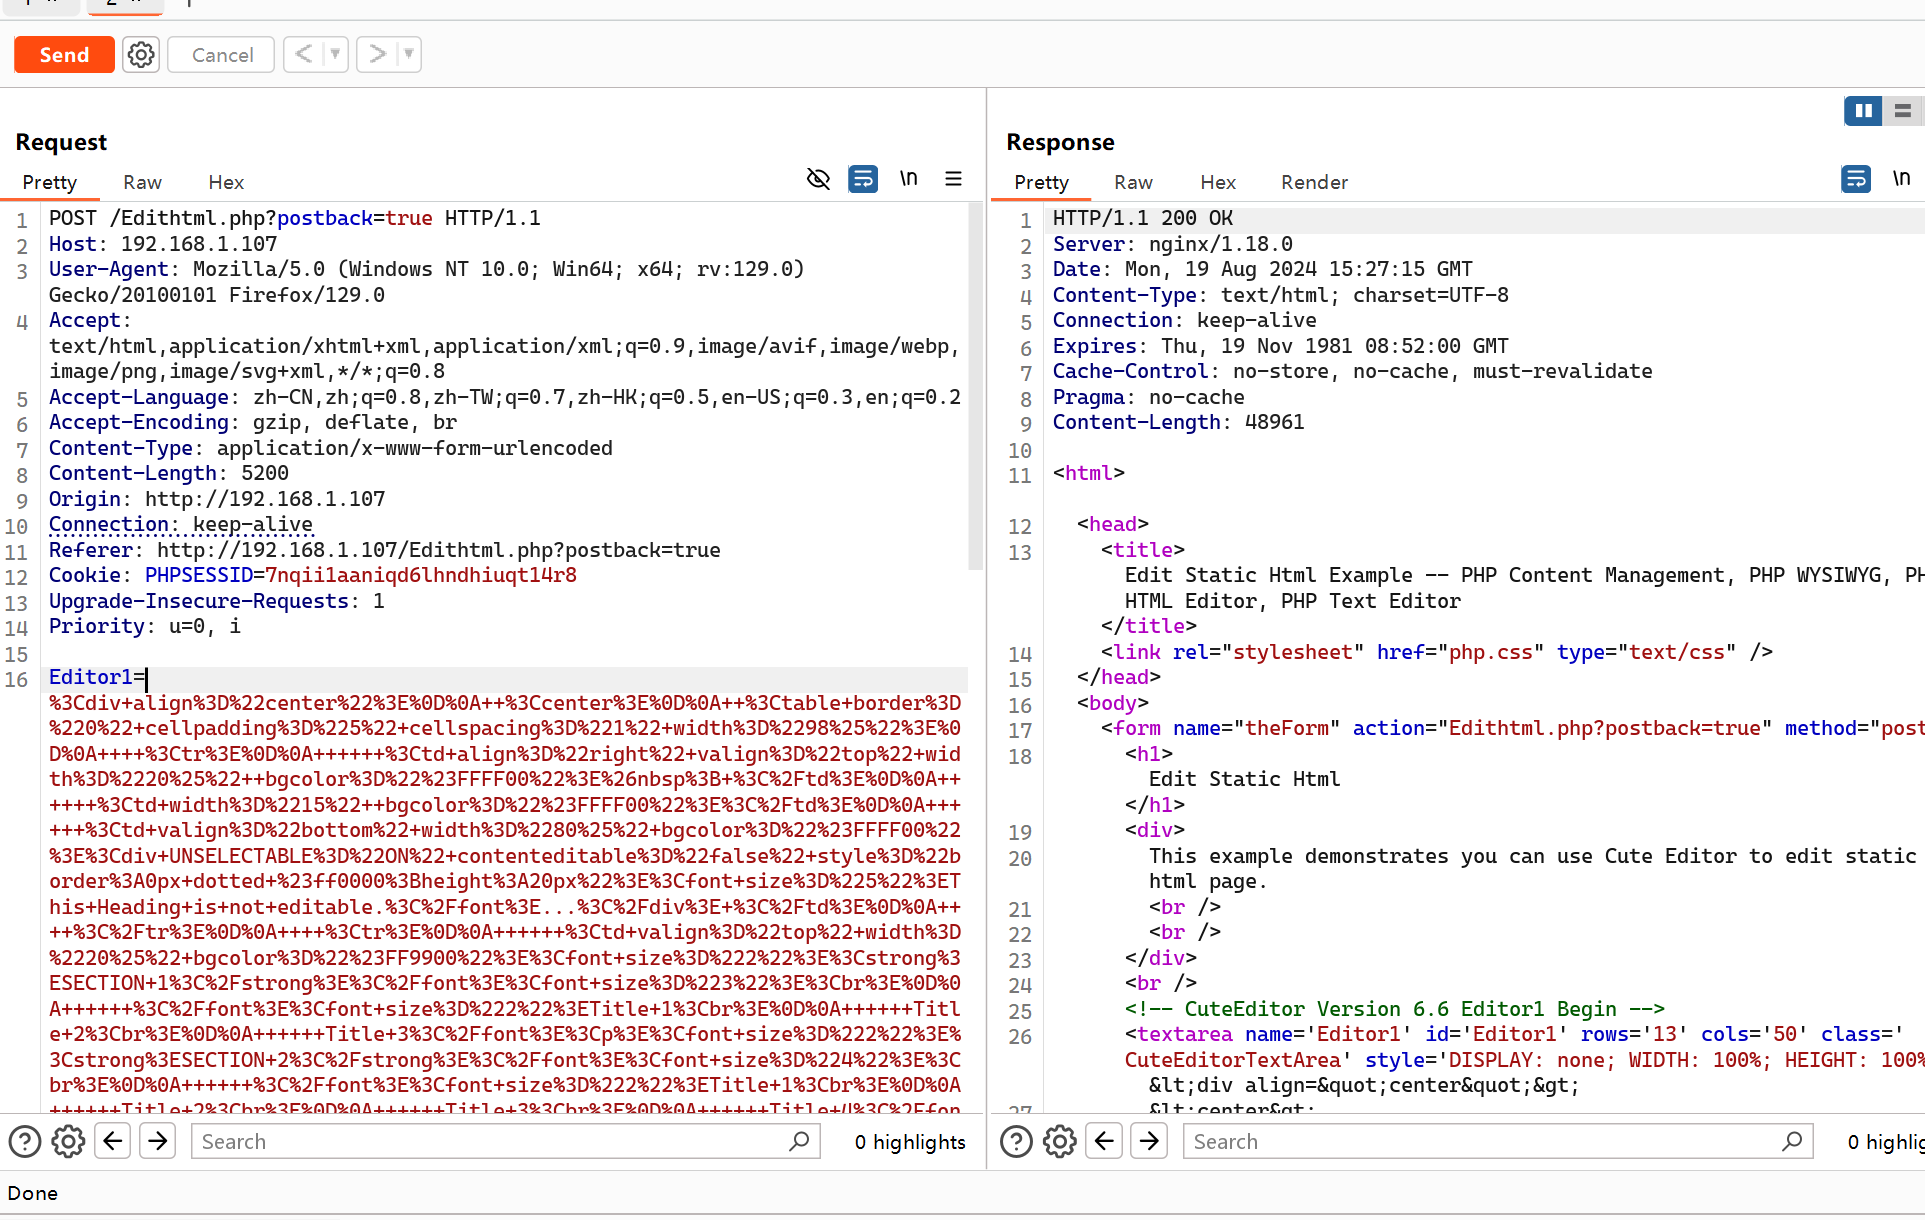Open the Request panel hamburger menu
The image size is (1925, 1220).
953,178
